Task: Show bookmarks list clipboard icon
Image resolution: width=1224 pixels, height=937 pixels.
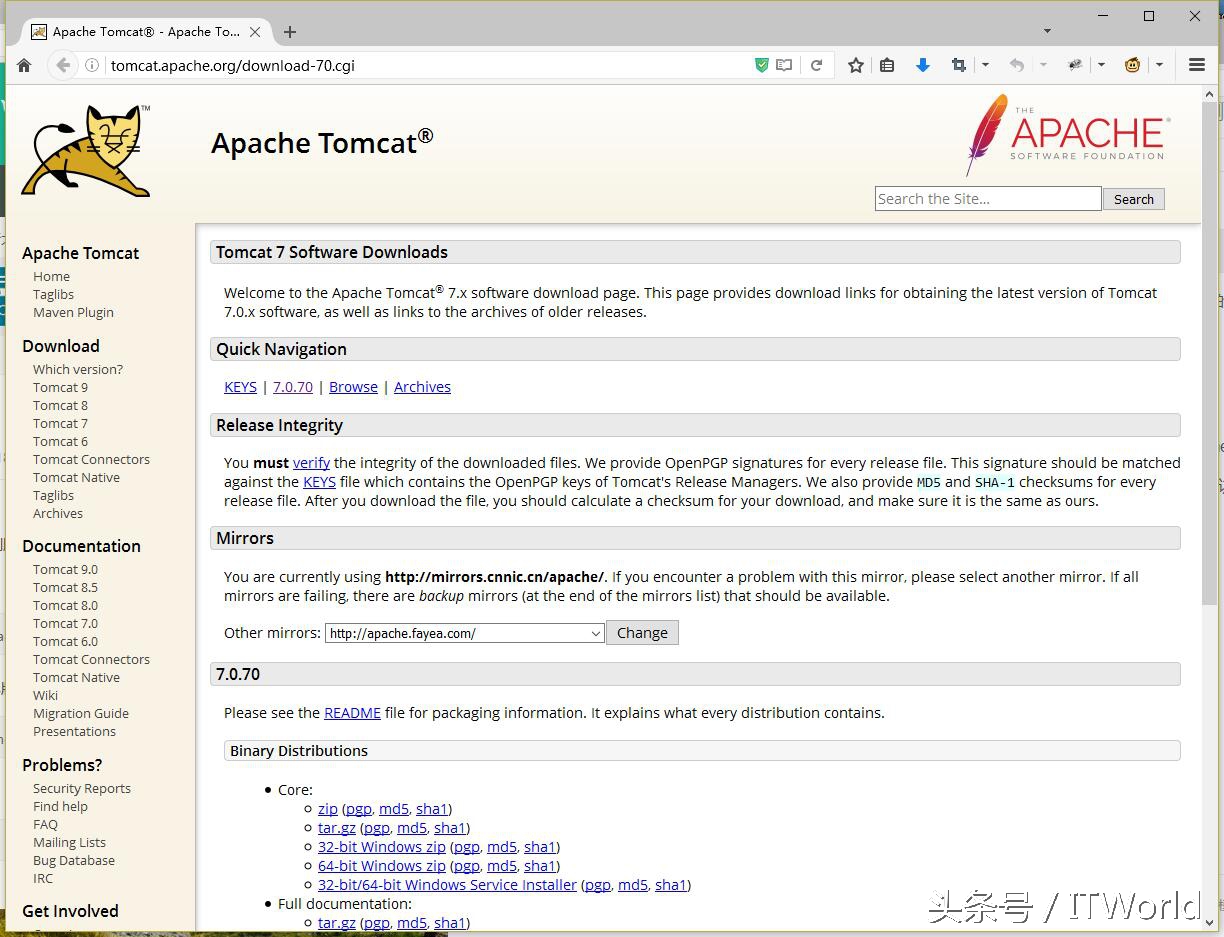Action: point(887,65)
